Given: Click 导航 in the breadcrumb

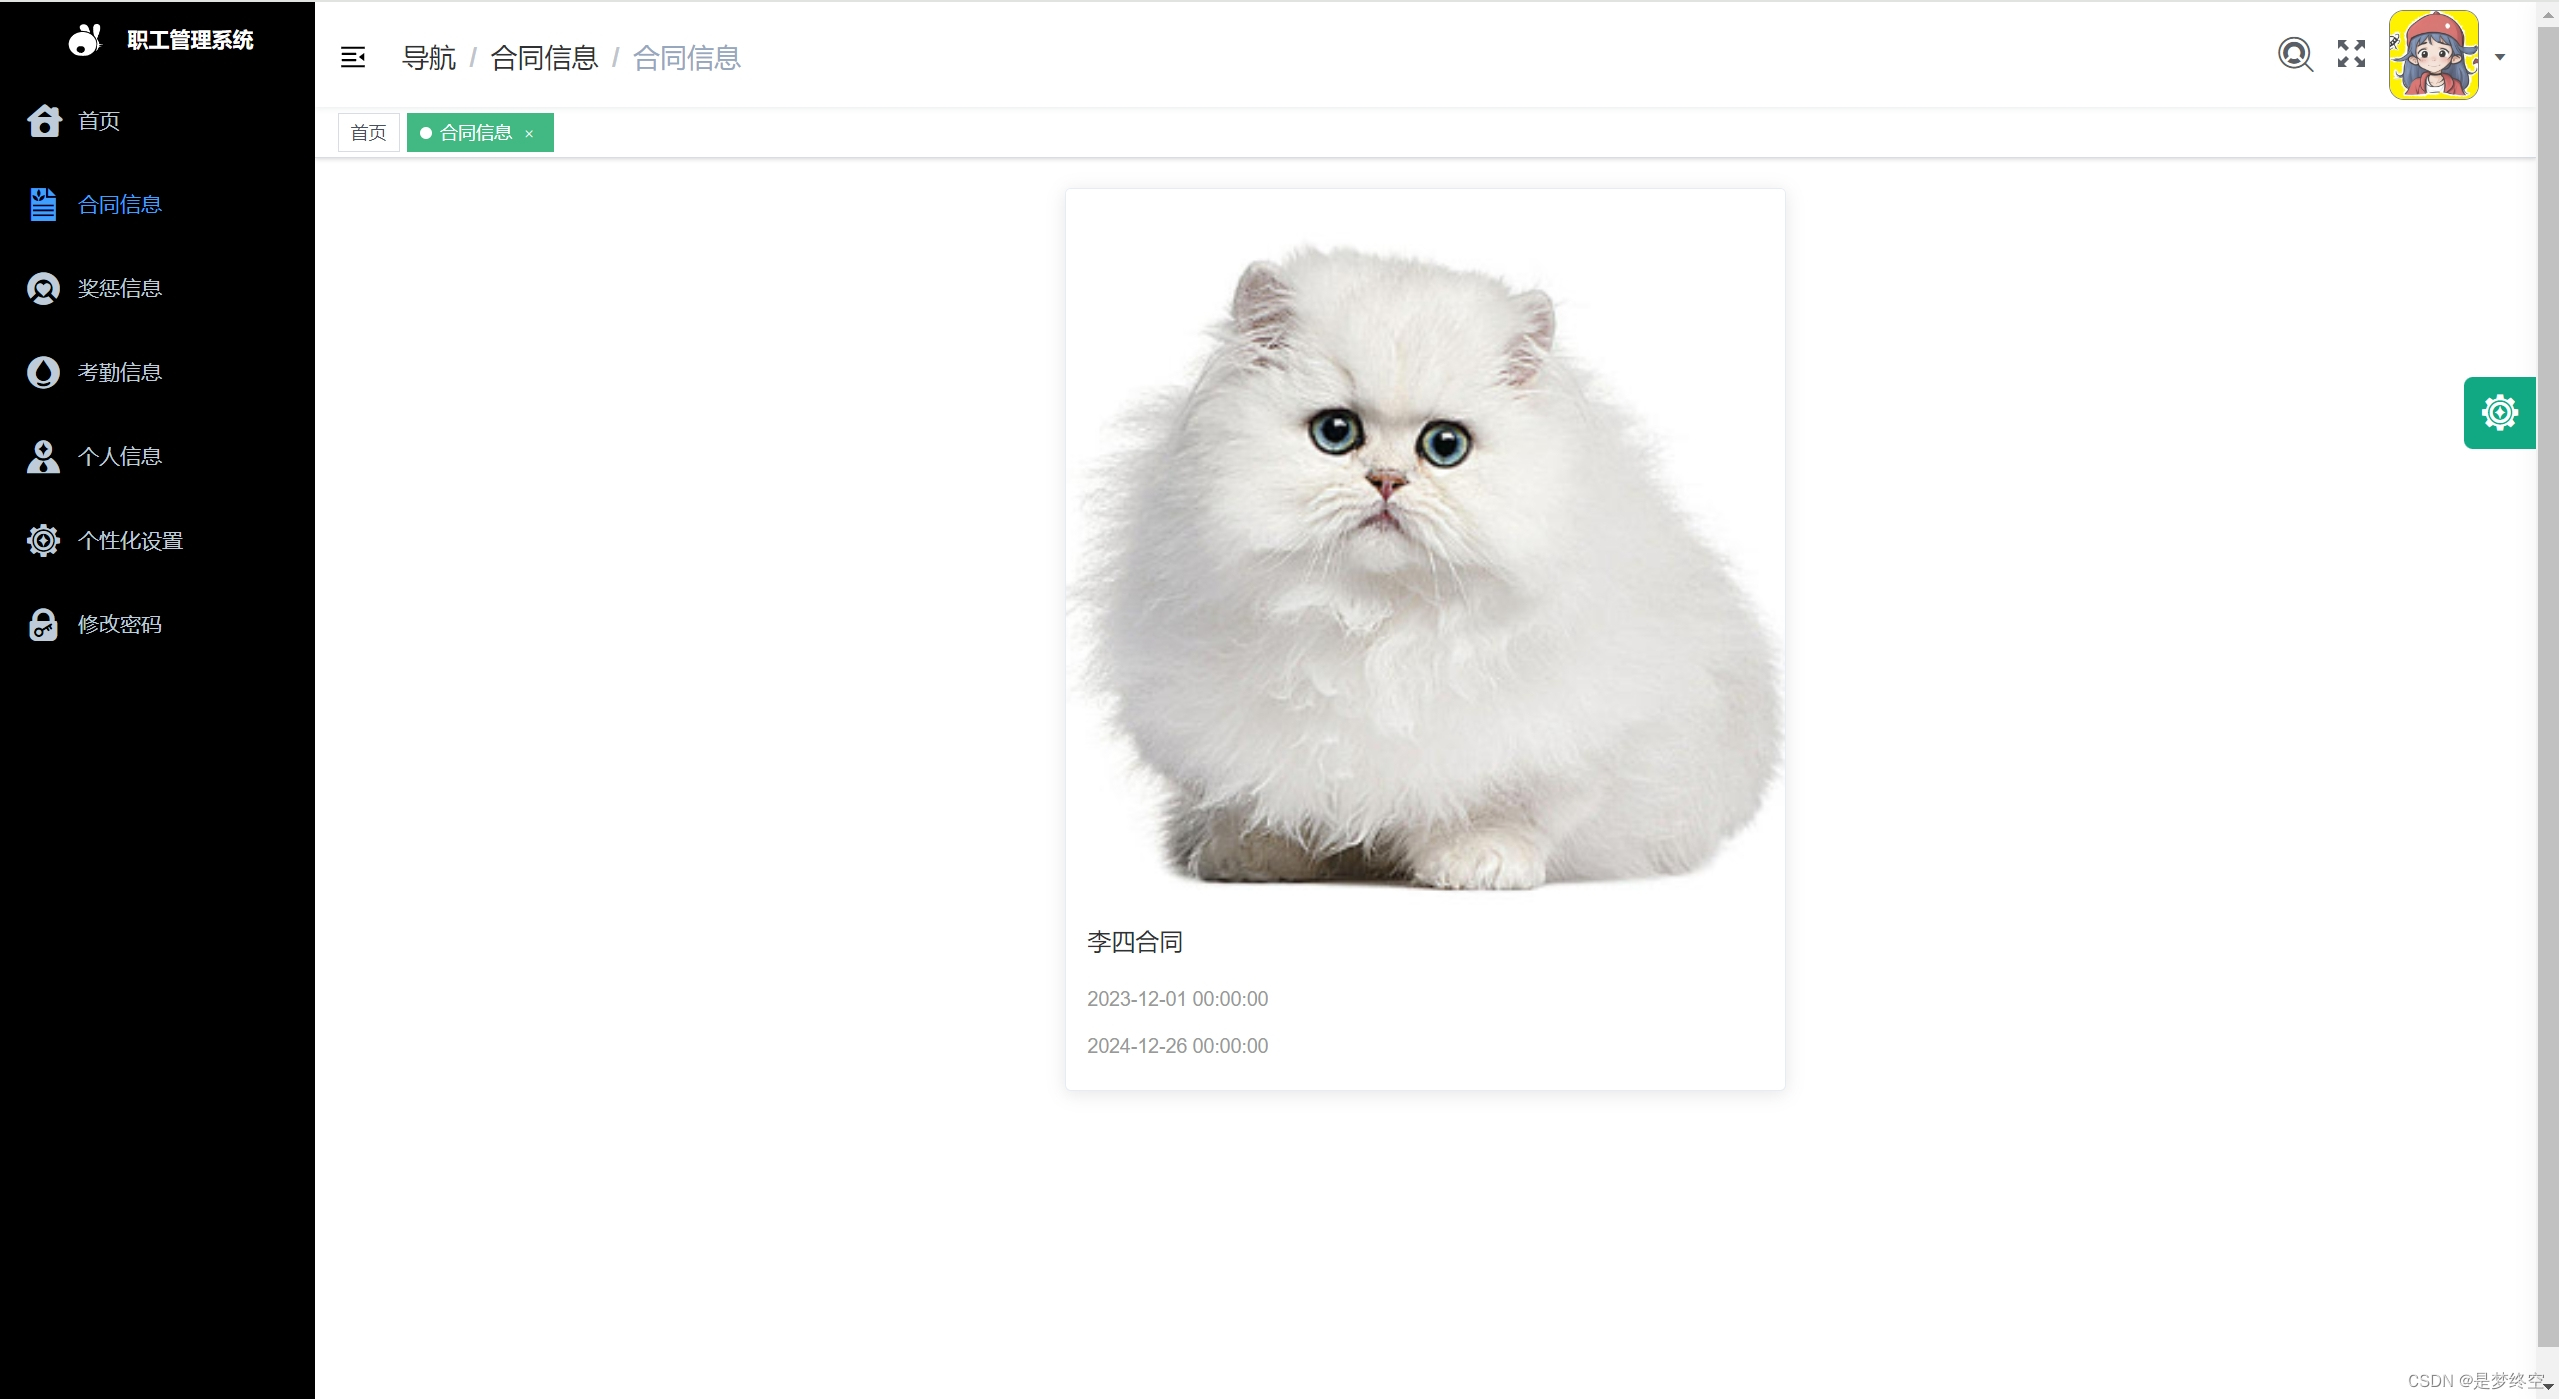Looking at the screenshot, I should tap(428, 58).
